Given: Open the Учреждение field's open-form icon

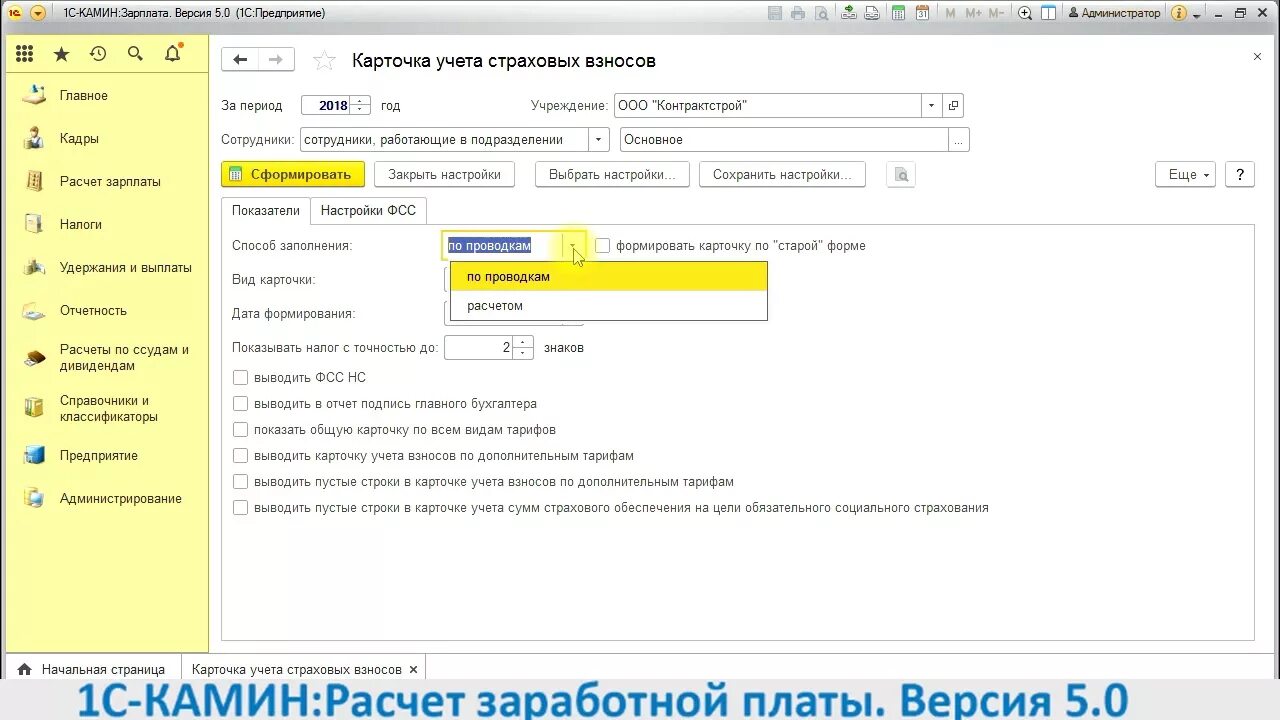Looking at the screenshot, I should [953, 106].
